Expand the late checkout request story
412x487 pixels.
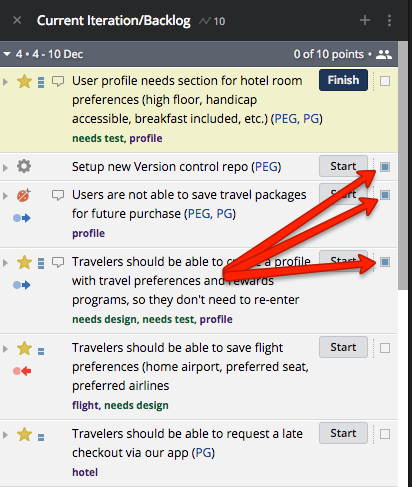5,435
